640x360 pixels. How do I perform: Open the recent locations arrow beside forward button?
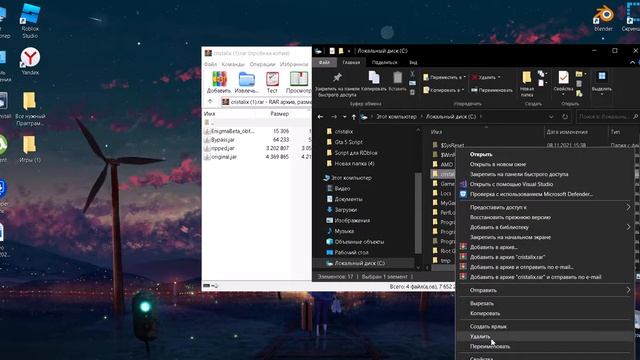[x=344, y=117]
